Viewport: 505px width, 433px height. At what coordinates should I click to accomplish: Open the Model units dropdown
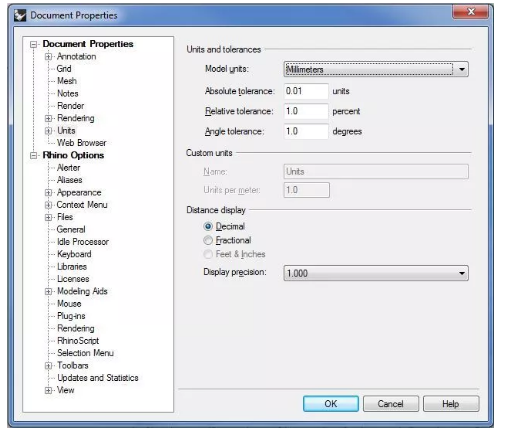click(376, 69)
